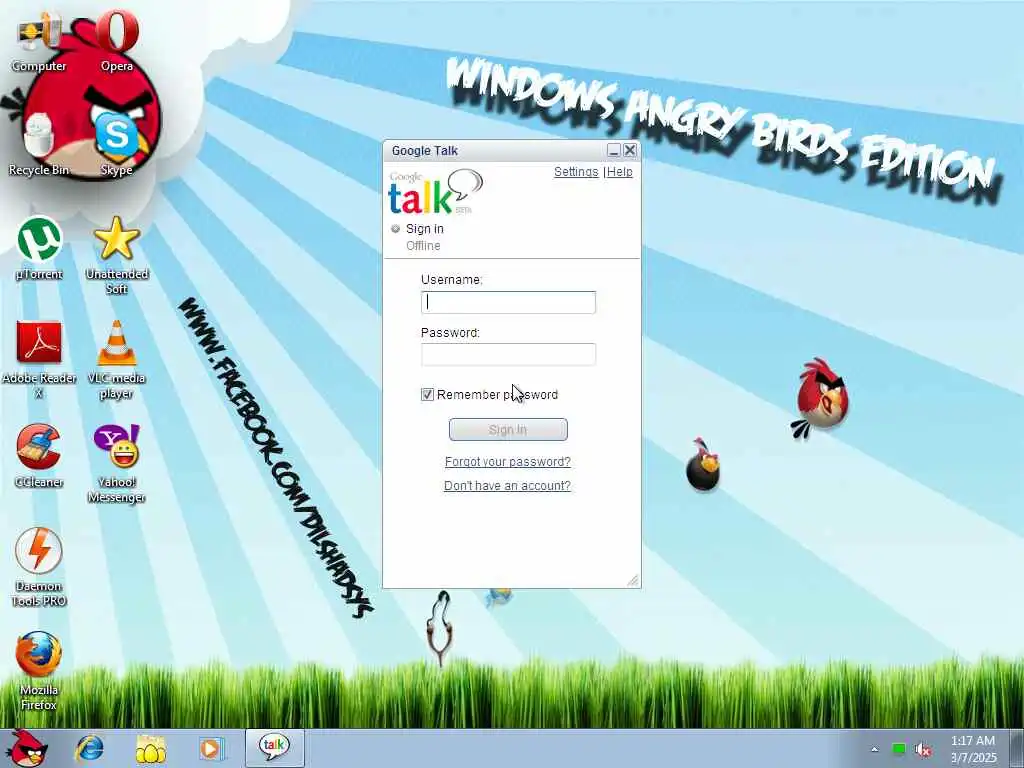Focus the Password input field
The height and width of the screenshot is (768, 1024).
[508, 354]
